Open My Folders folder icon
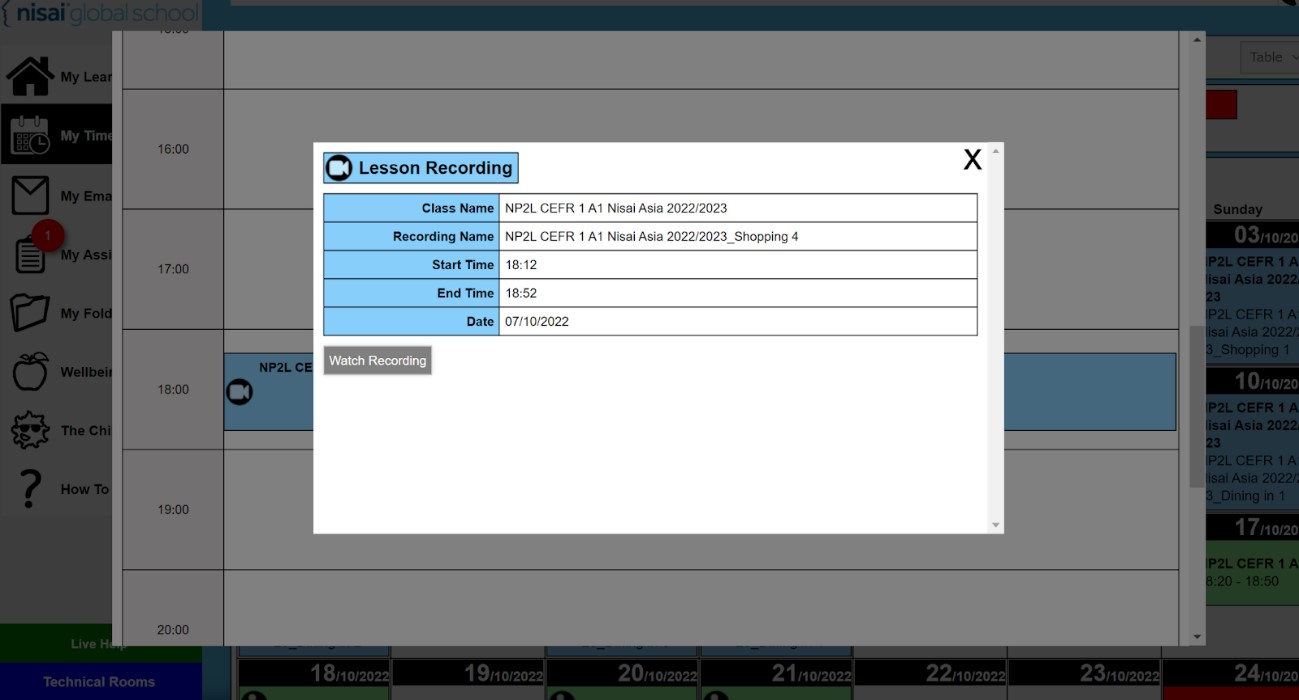1299x700 pixels. click(30, 313)
